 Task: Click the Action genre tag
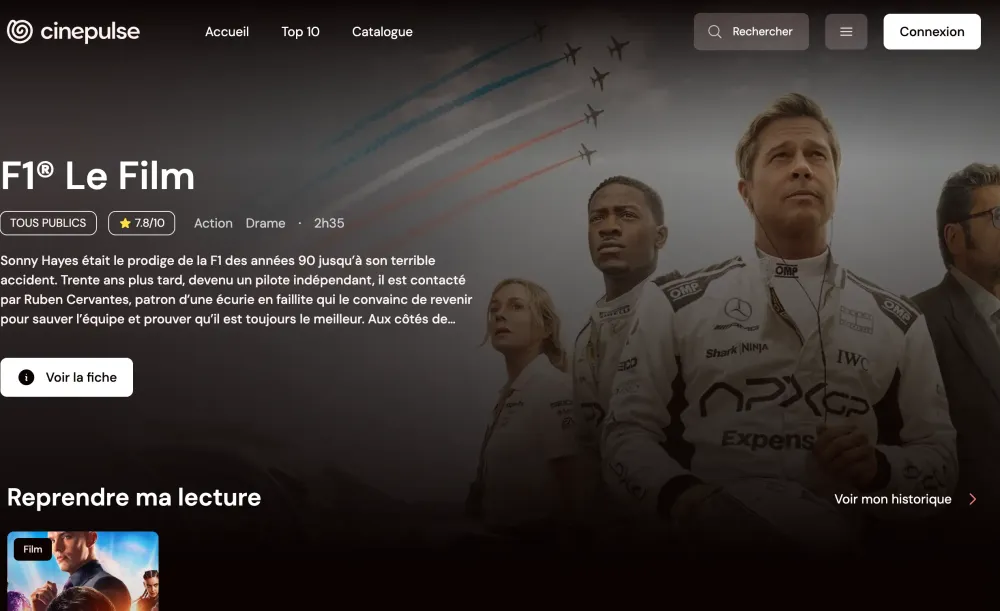tap(213, 223)
